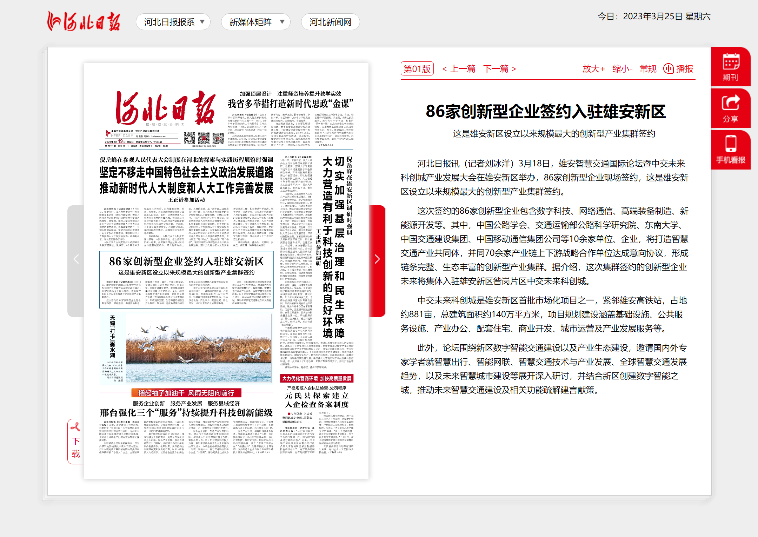This screenshot has height=537, width=758.
Task: Click 上一篇 previous article link
Action: [x=457, y=69]
